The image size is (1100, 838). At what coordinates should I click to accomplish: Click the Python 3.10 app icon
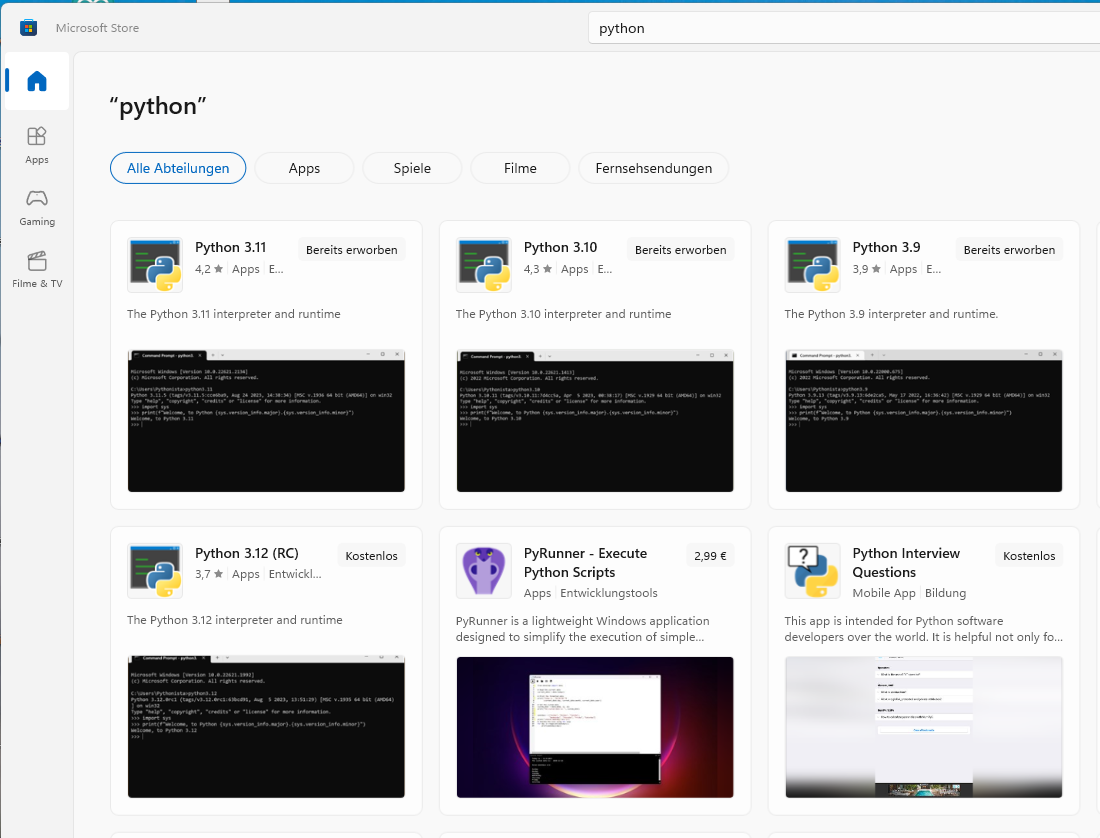[484, 265]
